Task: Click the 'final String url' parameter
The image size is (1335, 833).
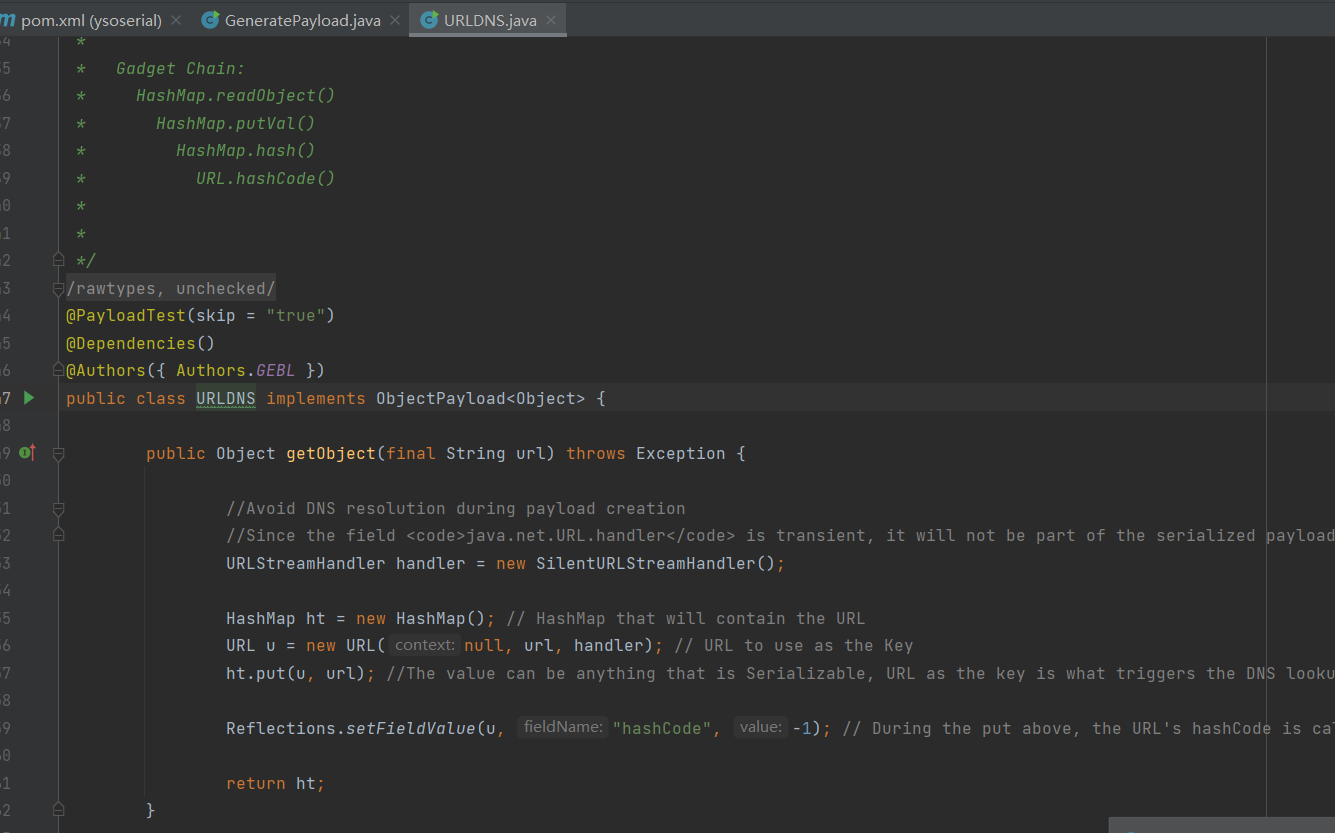Action: click(466, 453)
